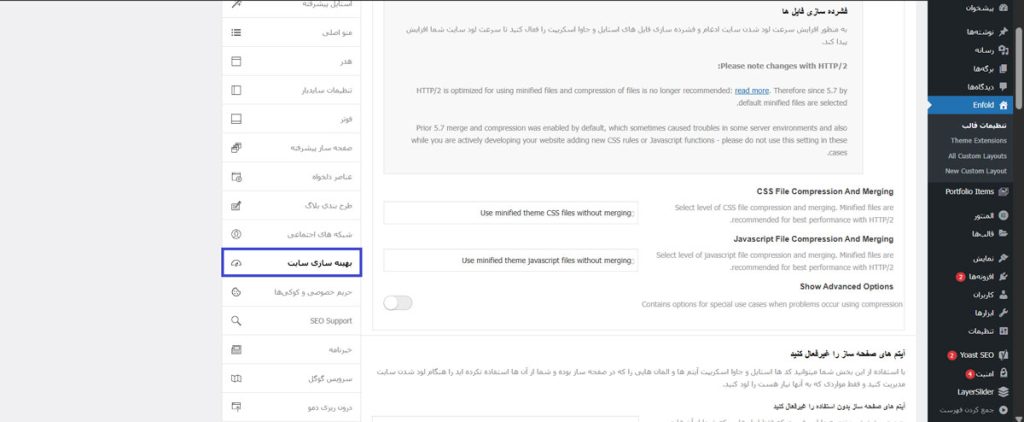Open Theme Extensions submenu link
1024x422 pixels.
978,140
